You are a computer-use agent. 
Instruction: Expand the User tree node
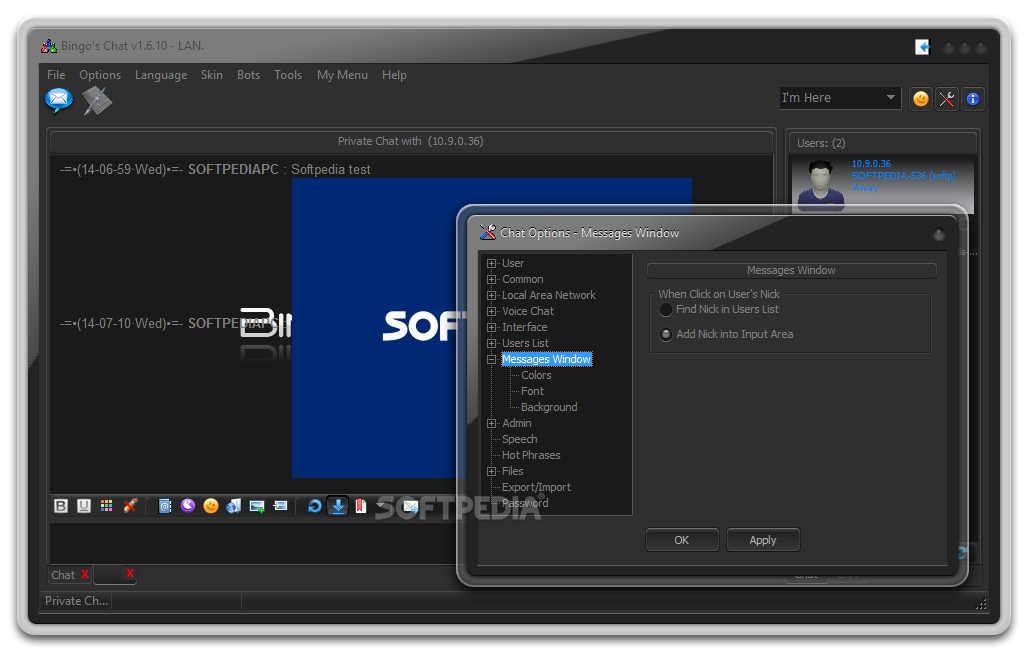(492, 264)
